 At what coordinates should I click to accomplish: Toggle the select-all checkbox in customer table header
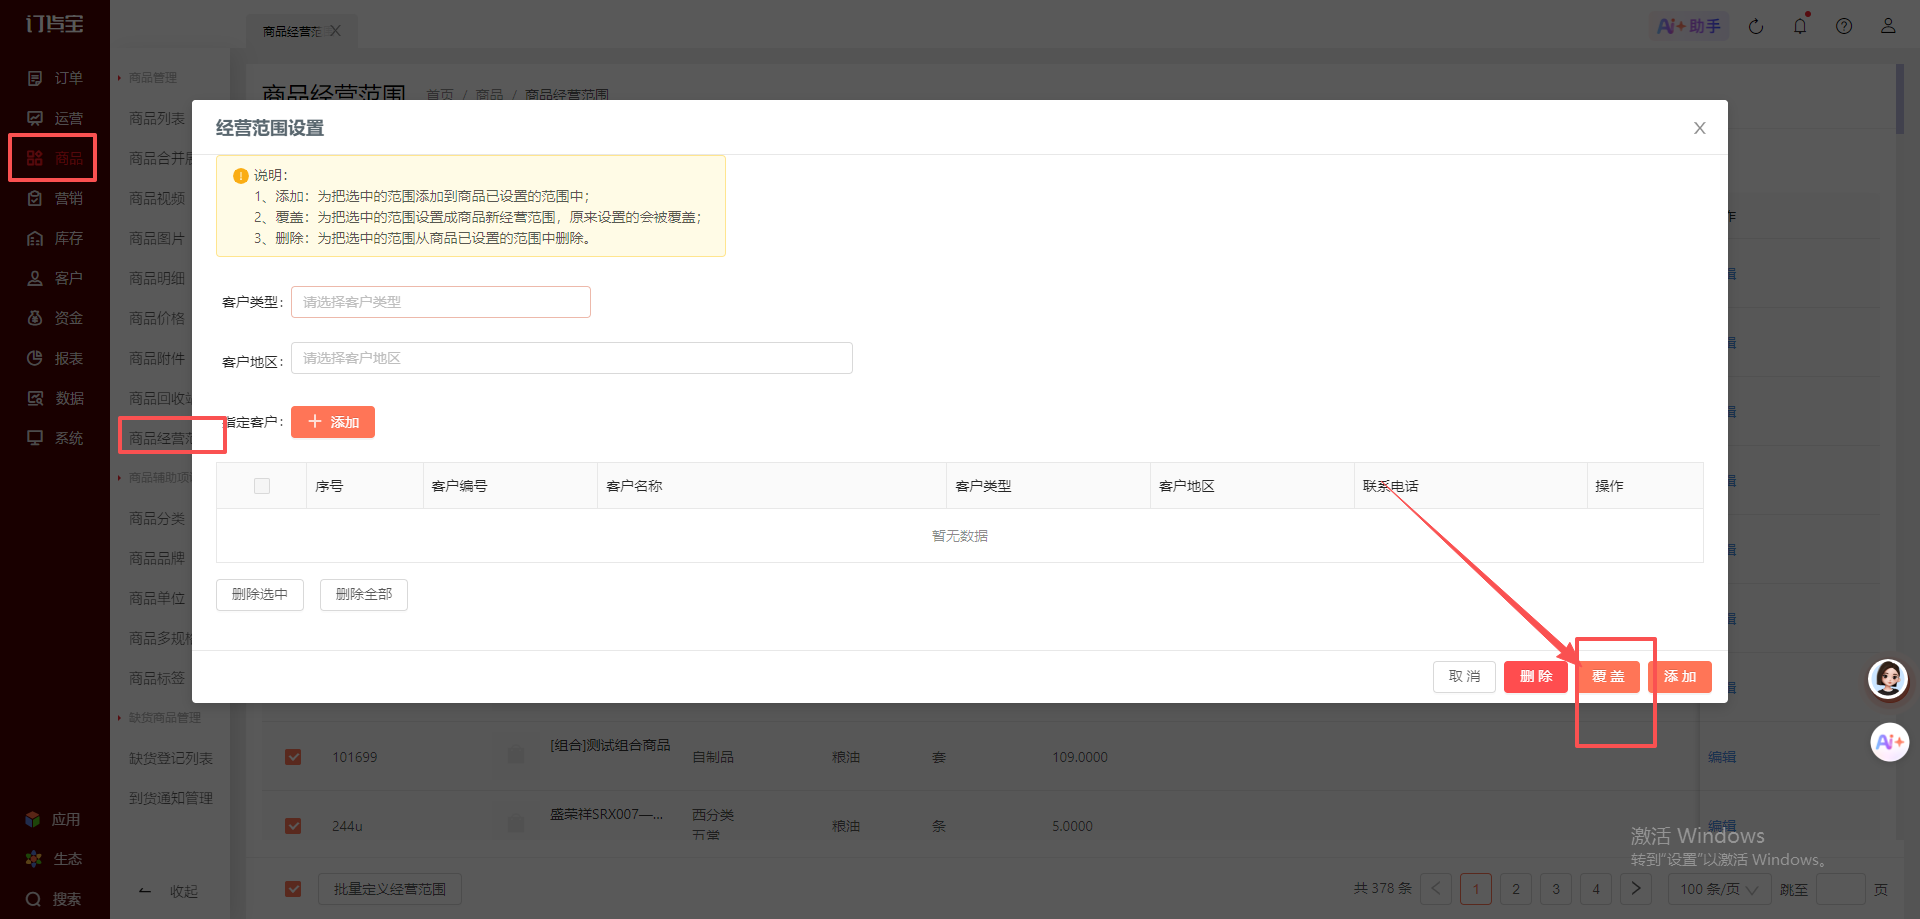(262, 486)
